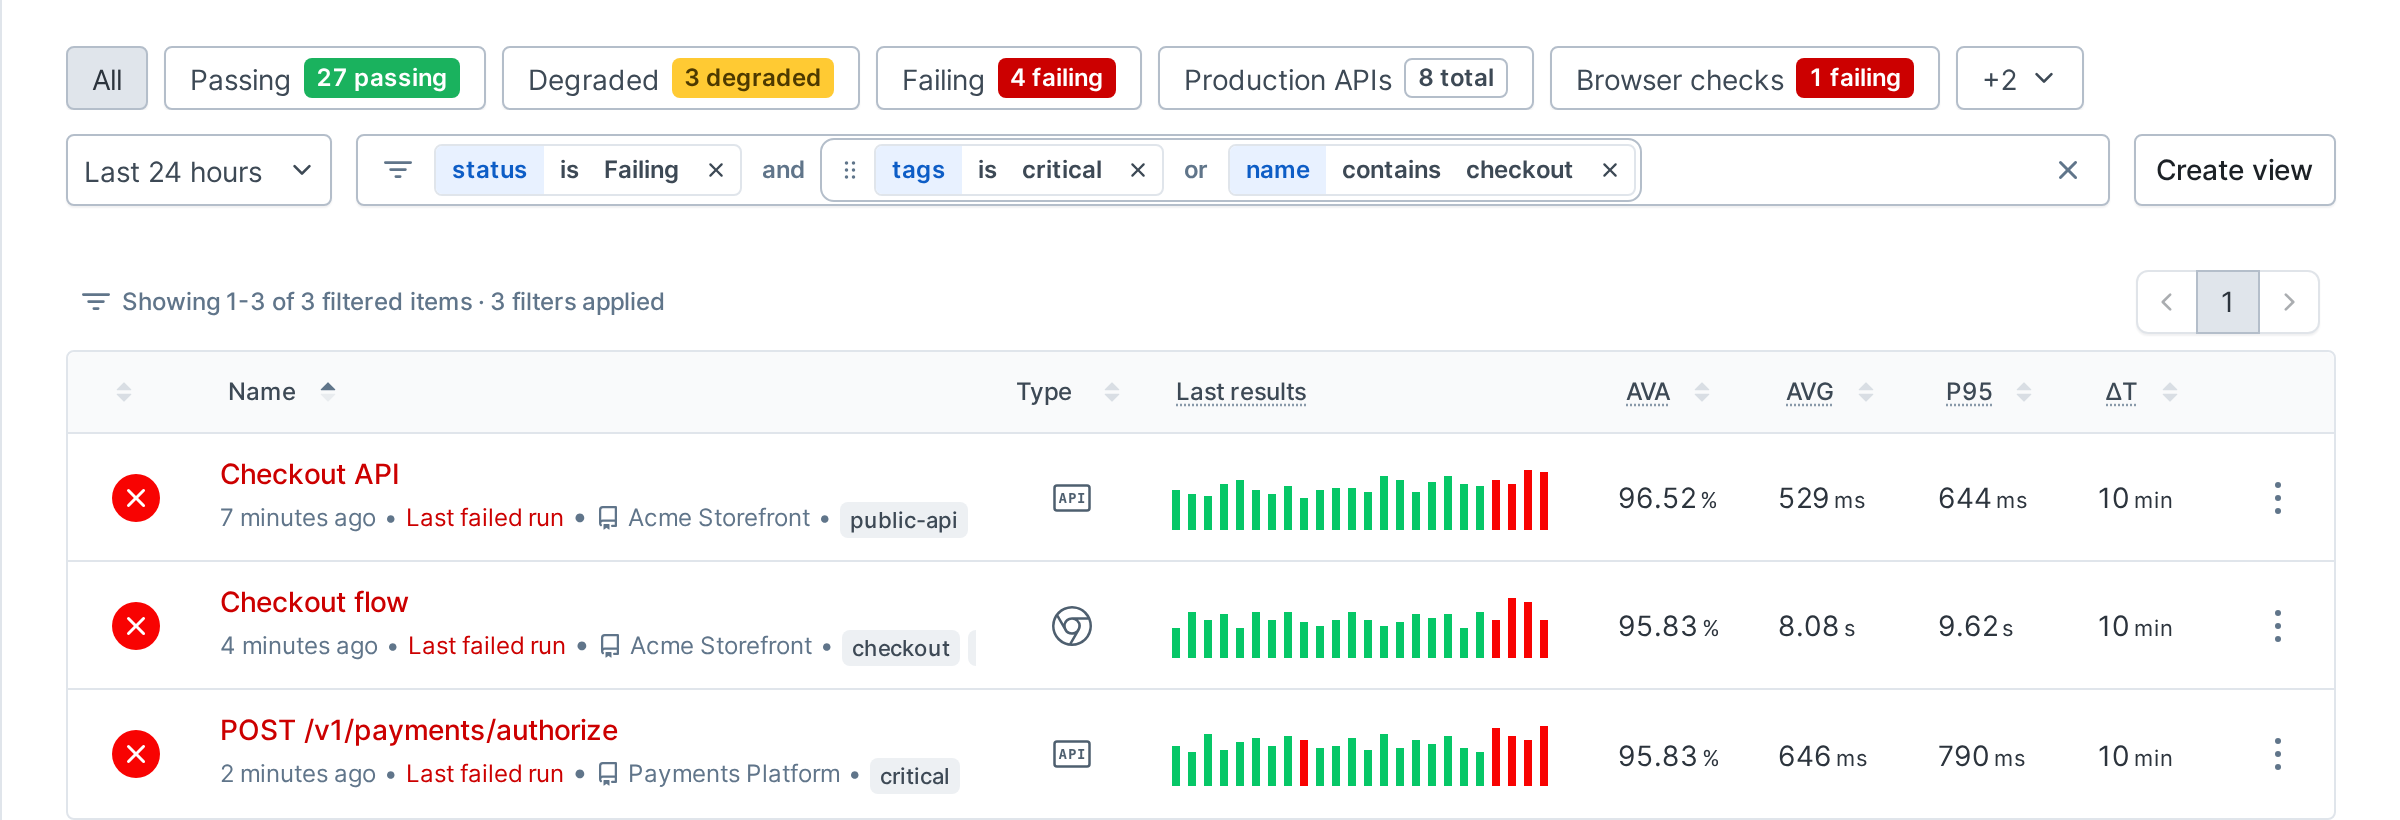Image resolution: width=2400 pixels, height=820 pixels.
Task: Go to next page of results
Action: (2289, 302)
